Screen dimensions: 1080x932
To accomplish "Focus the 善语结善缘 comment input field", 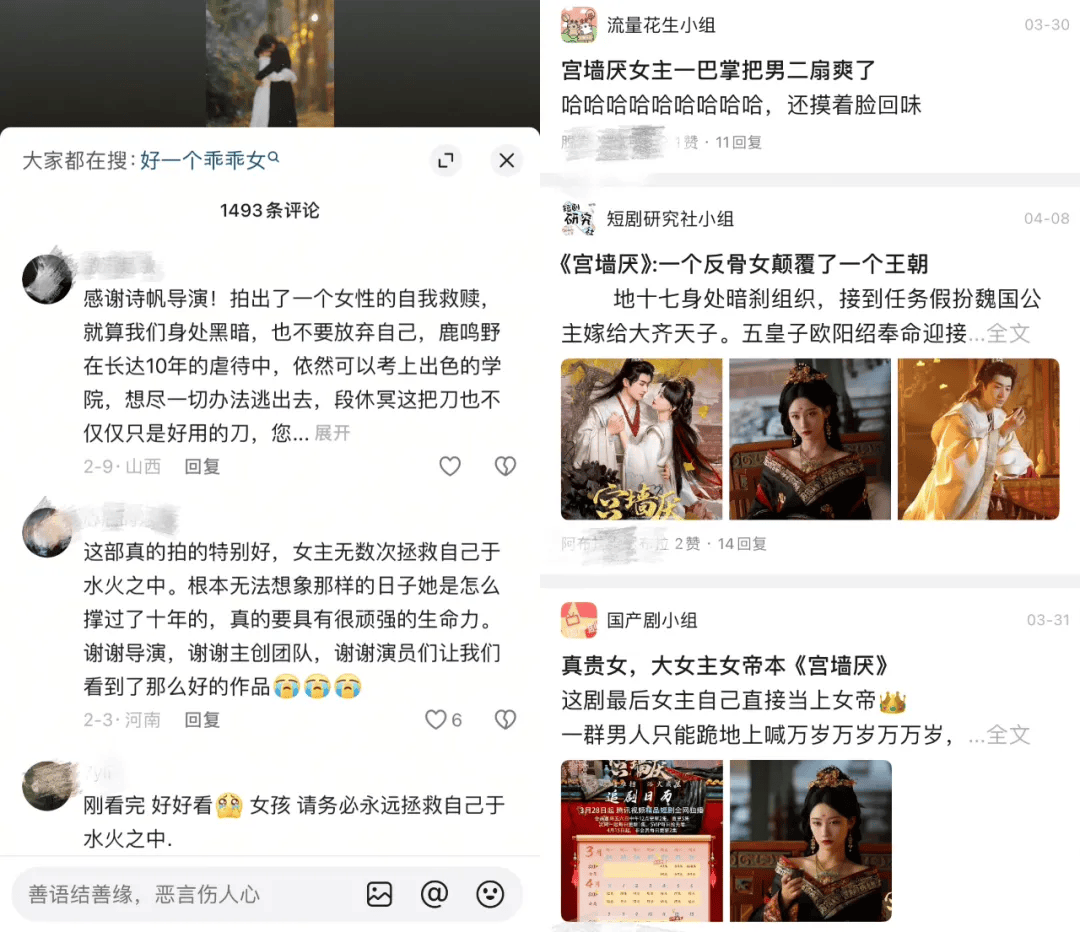I will pos(186,894).
